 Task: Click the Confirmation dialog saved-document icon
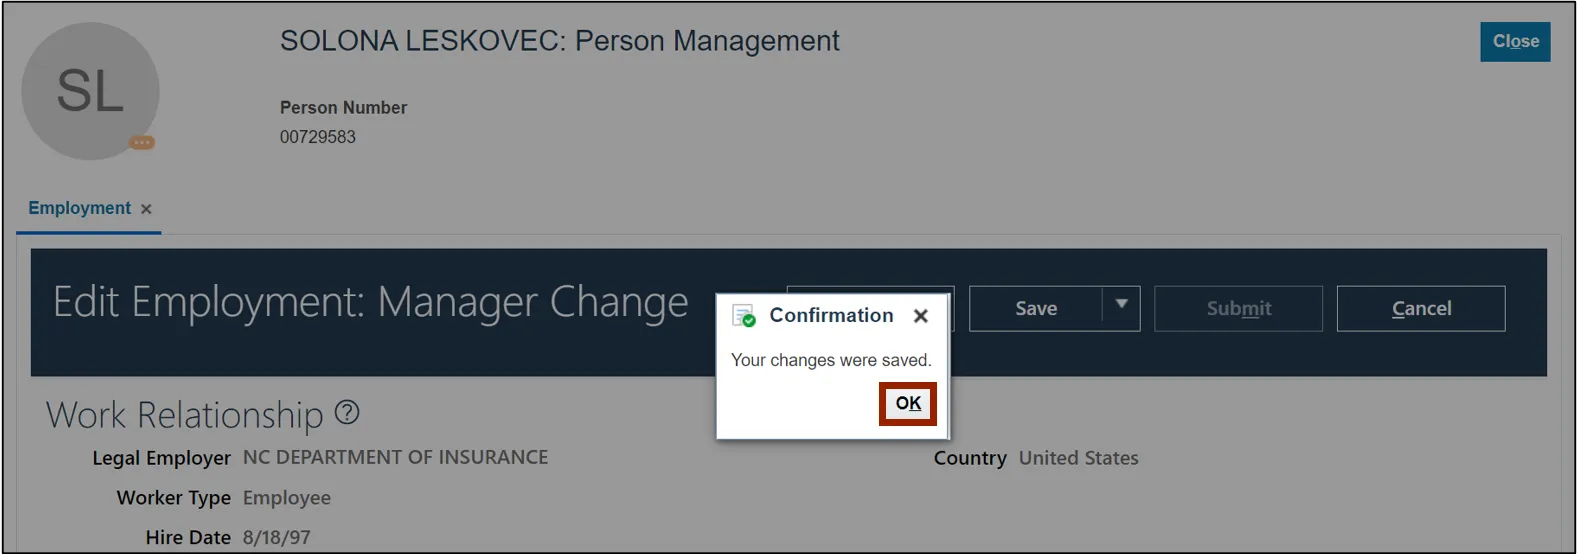(744, 316)
